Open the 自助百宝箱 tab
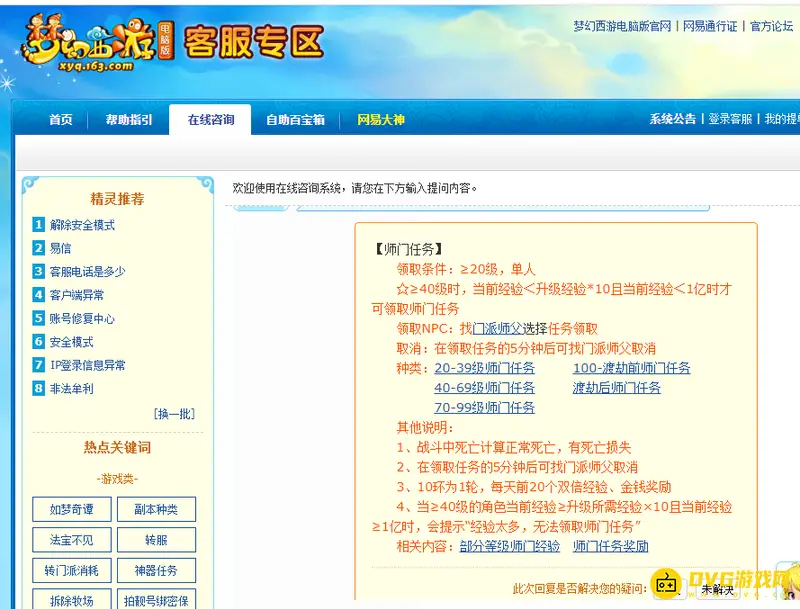800x609 pixels. (295, 120)
